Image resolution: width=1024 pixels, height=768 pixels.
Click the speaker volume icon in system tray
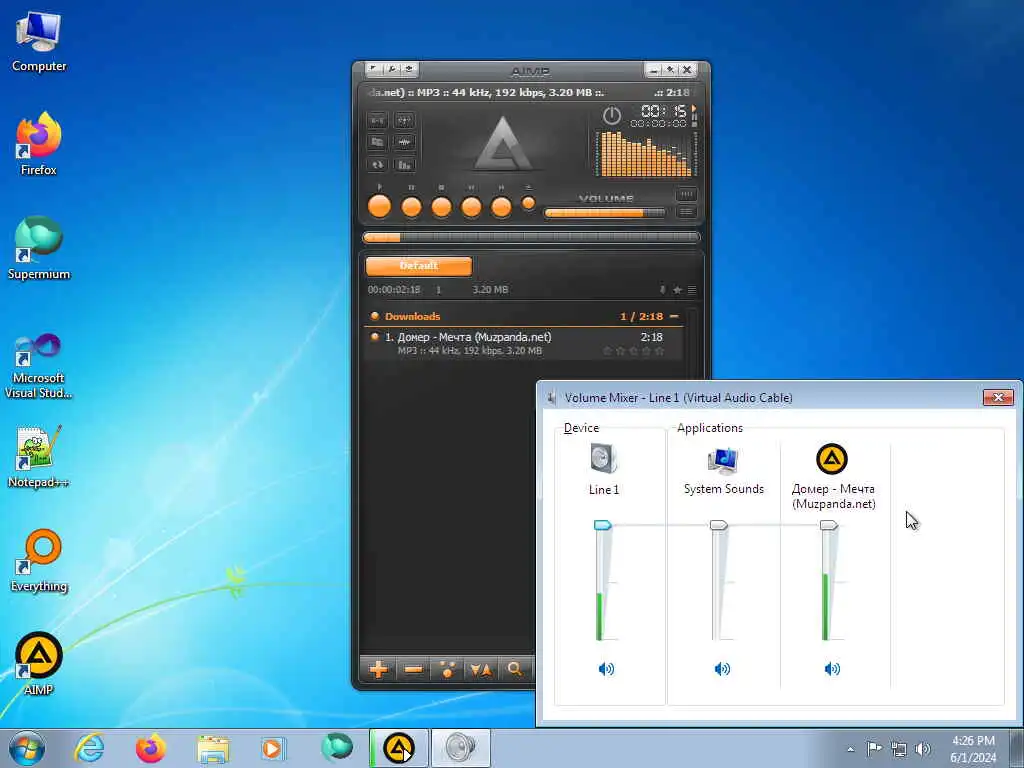click(x=922, y=749)
